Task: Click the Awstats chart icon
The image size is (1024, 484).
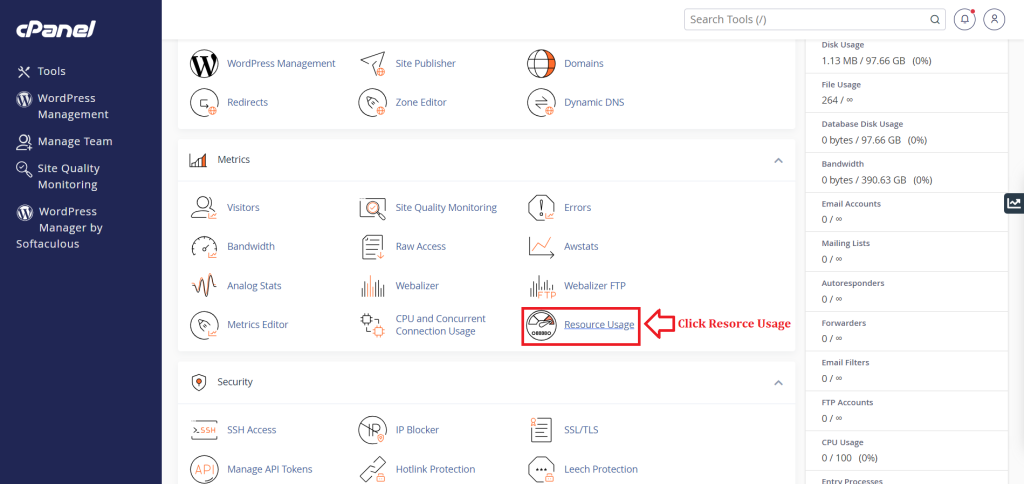Action: coord(541,247)
